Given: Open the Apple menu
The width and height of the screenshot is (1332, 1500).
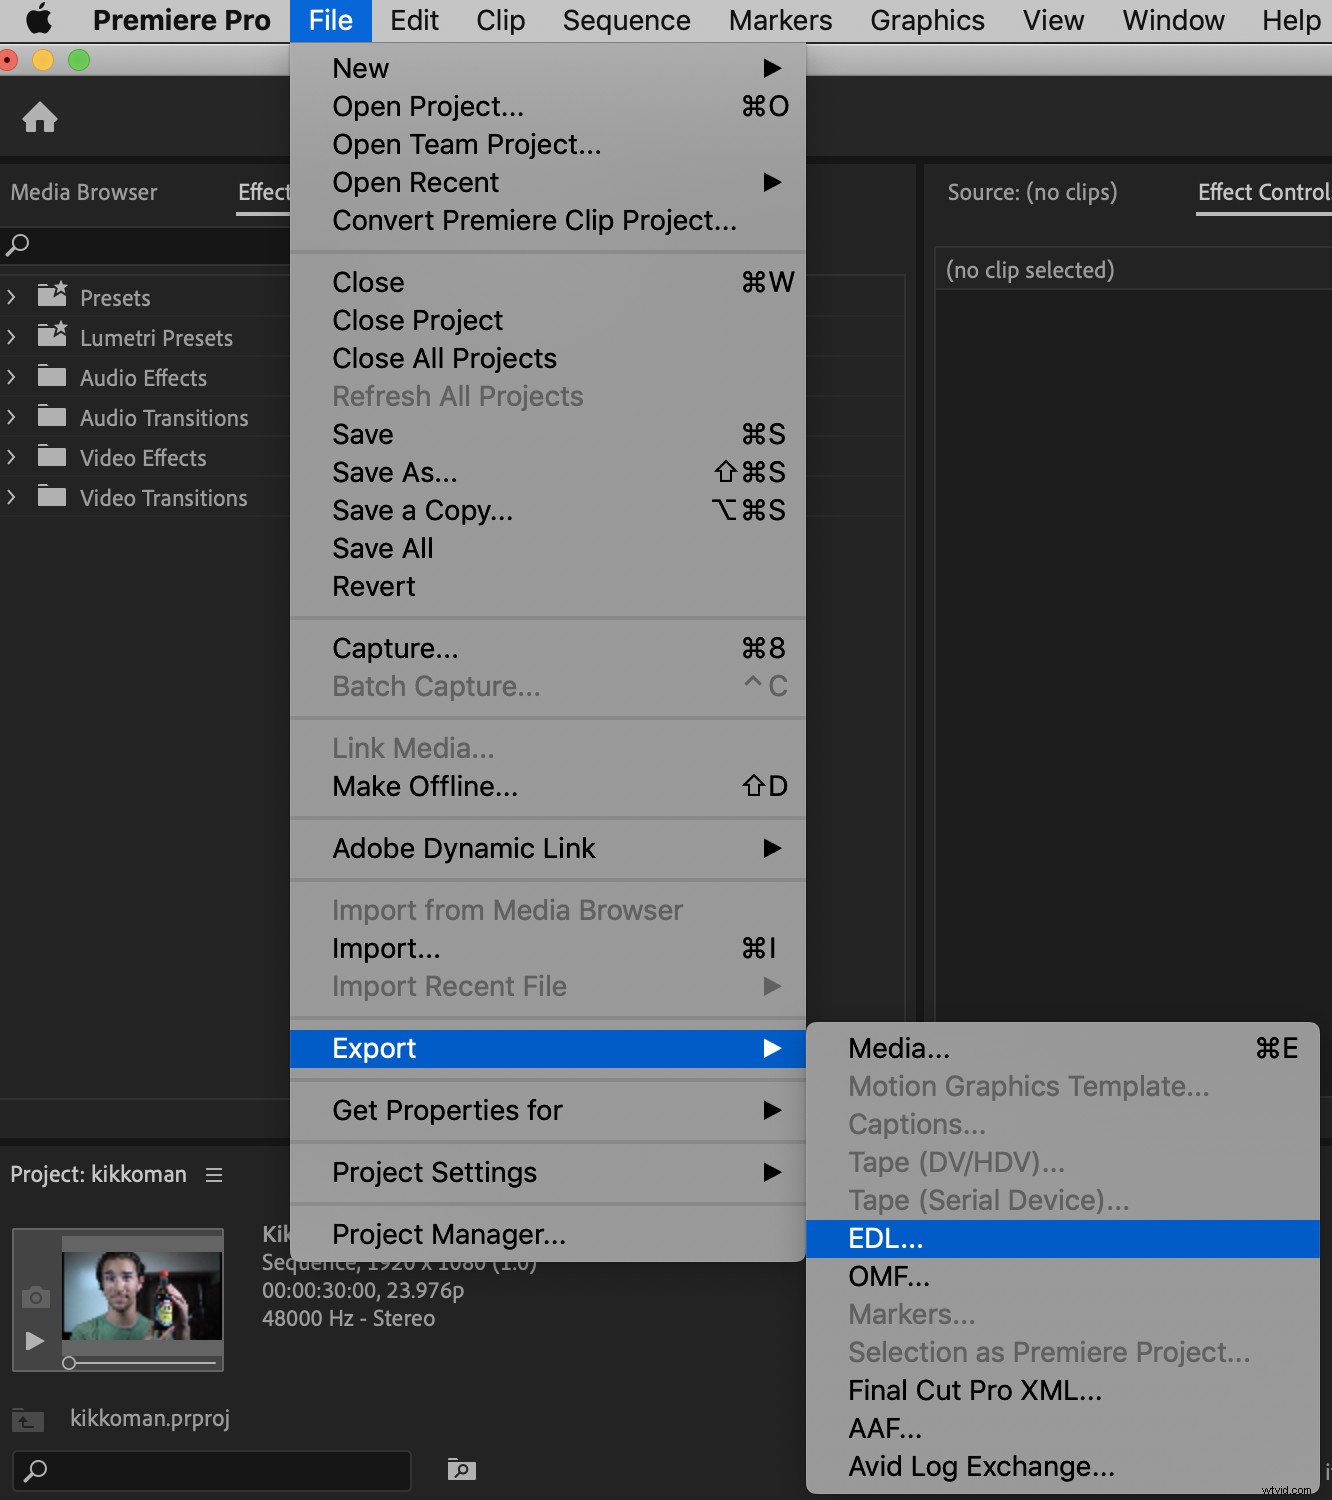Looking at the screenshot, I should pyautogui.click(x=38, y=20).
